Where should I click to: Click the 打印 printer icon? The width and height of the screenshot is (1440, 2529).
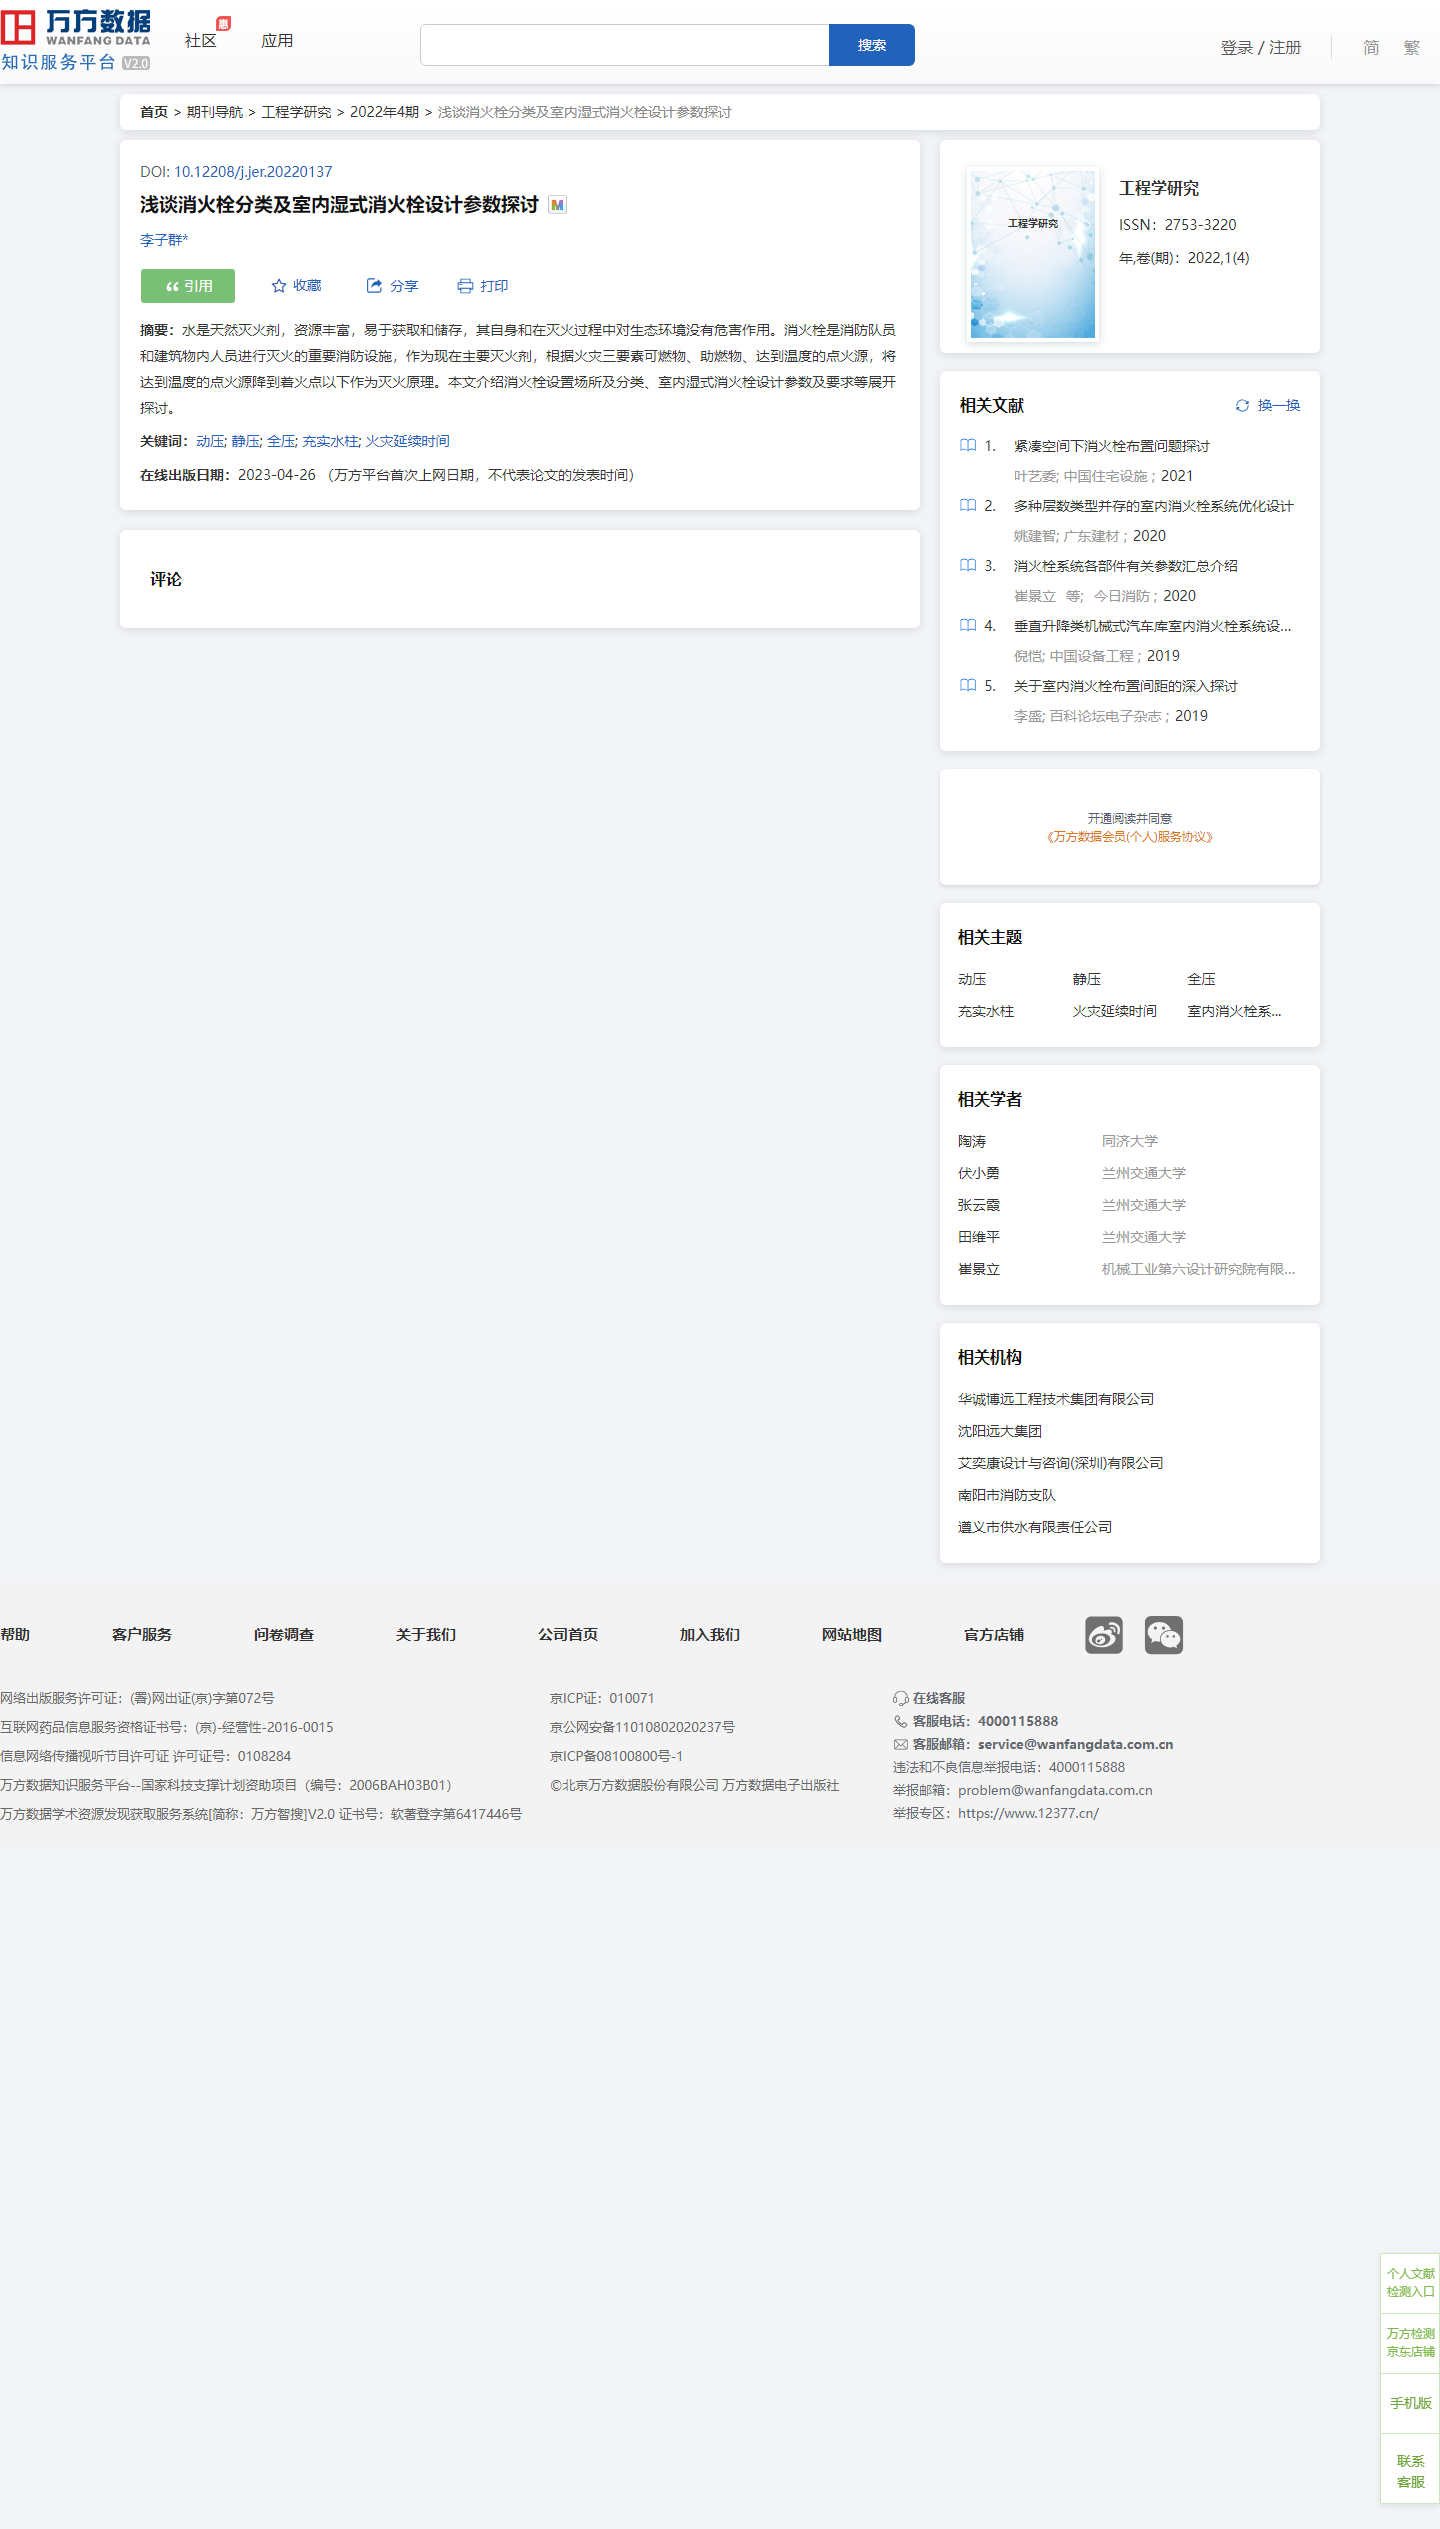click(465, 286)
